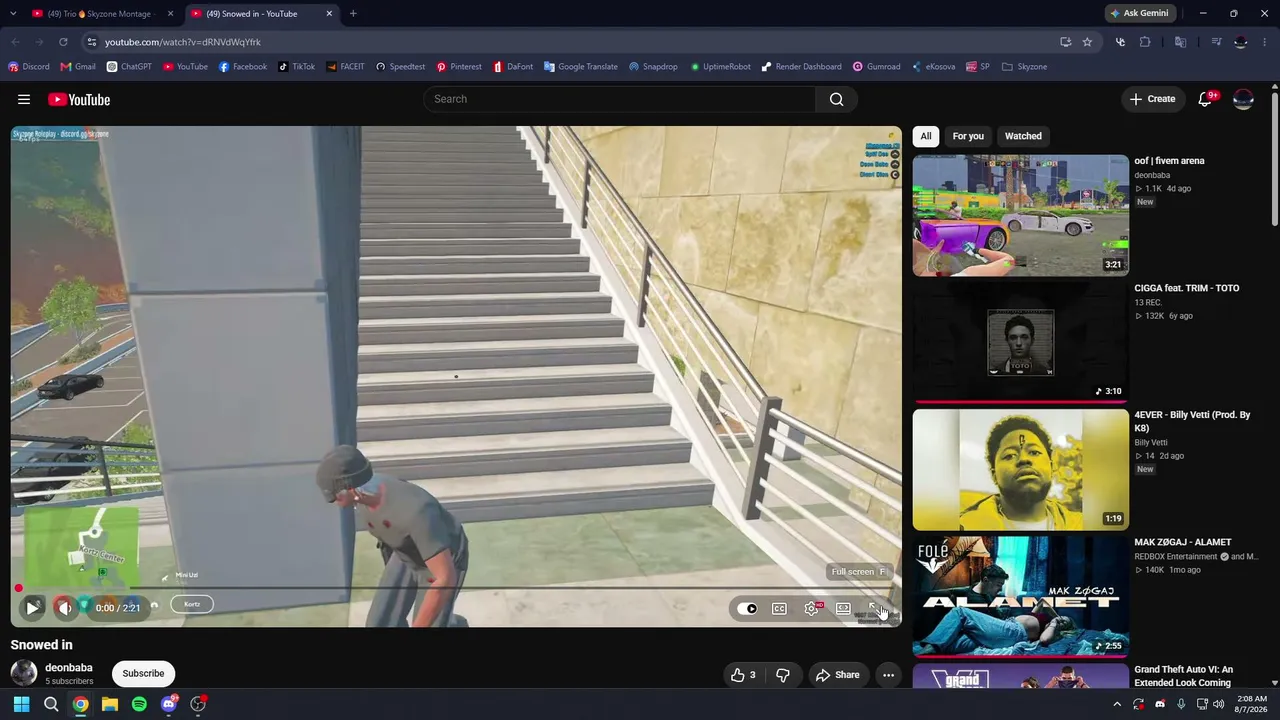Open Google Translate toolbar icon
The height and width of the screenshot is (720, 1280).
pos(1180,42)
